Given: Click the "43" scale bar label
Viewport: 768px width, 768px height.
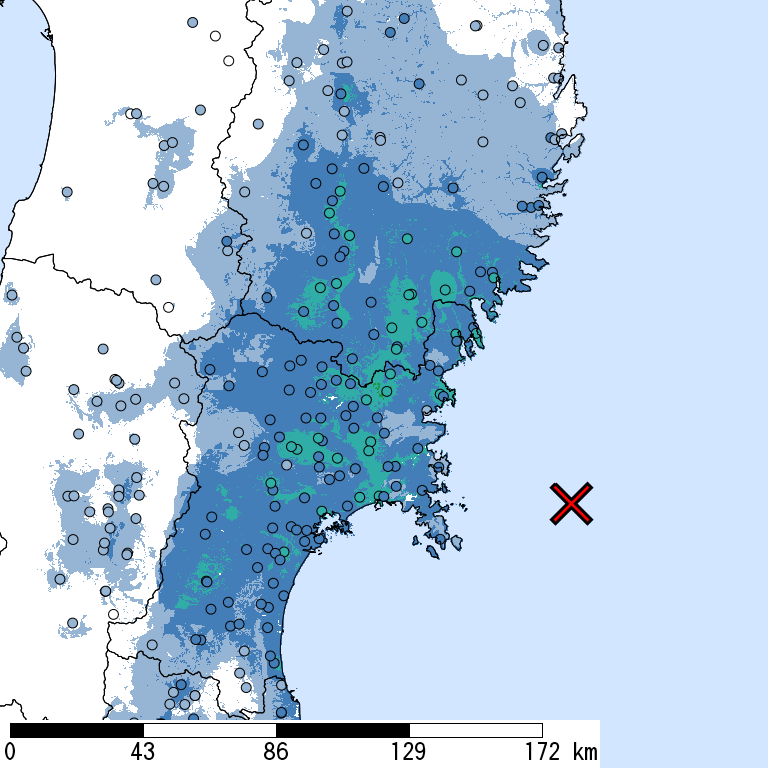Looking at the screenshot, I should (143, 752).
